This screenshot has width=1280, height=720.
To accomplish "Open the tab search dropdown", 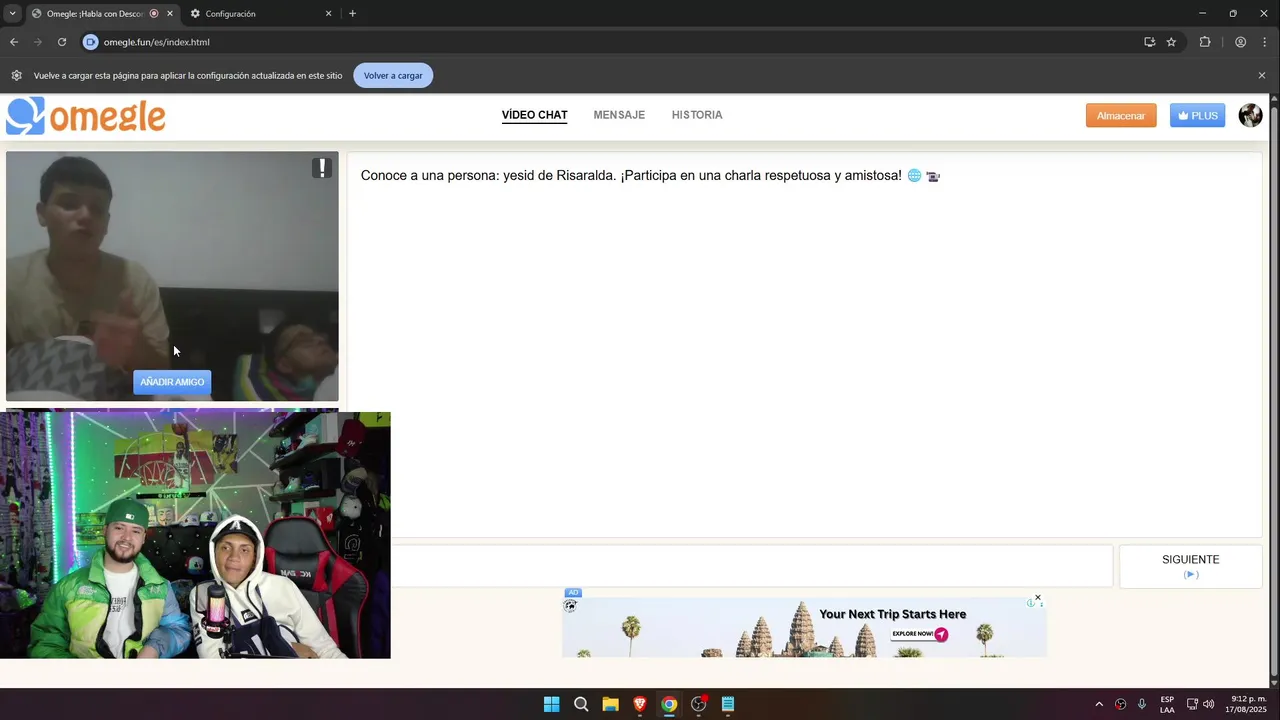I will pos(12,13).
